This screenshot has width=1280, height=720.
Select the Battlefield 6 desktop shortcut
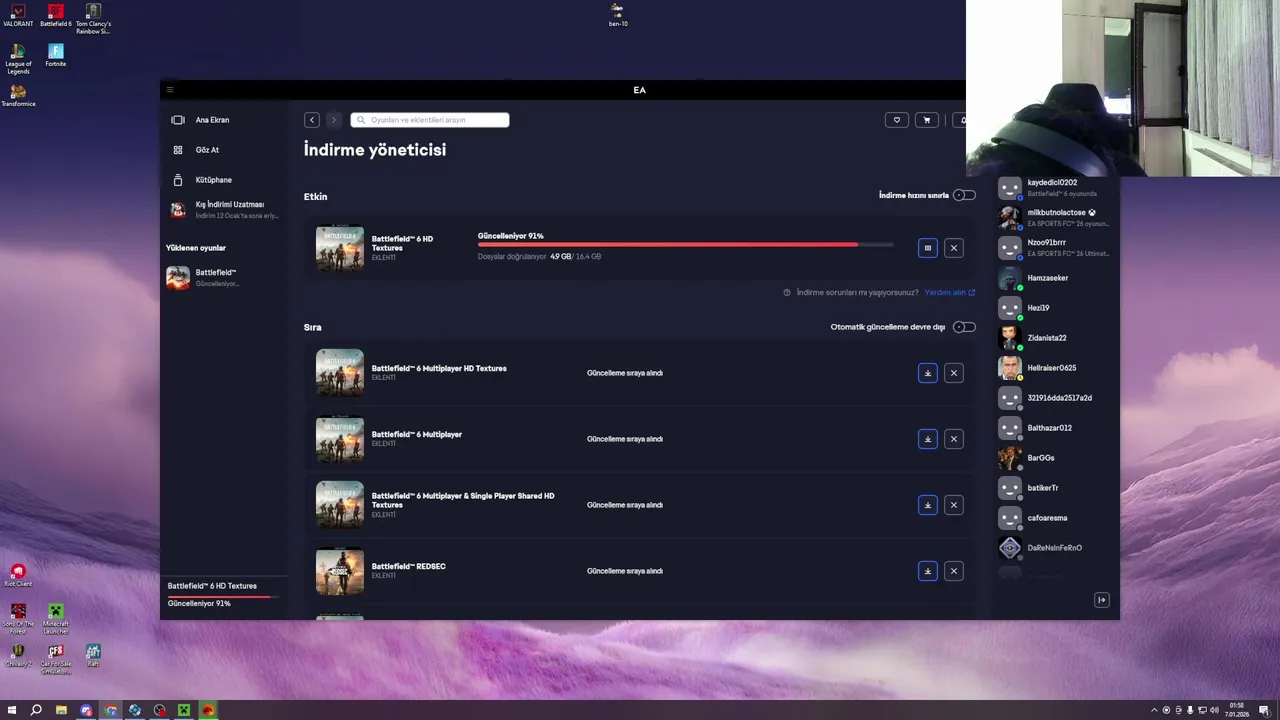click(56, 16)
